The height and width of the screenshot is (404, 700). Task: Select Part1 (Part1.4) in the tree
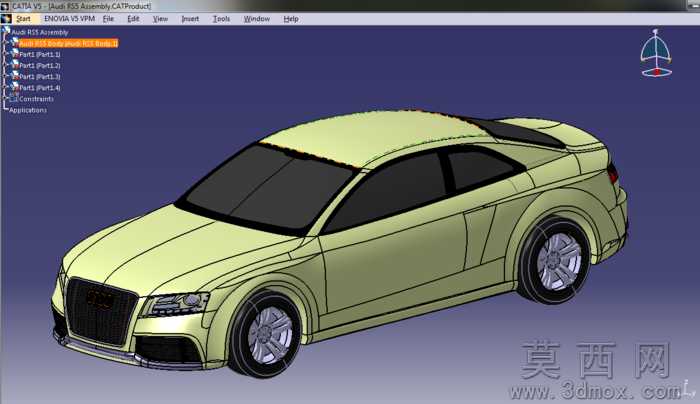tap(40, 88)
